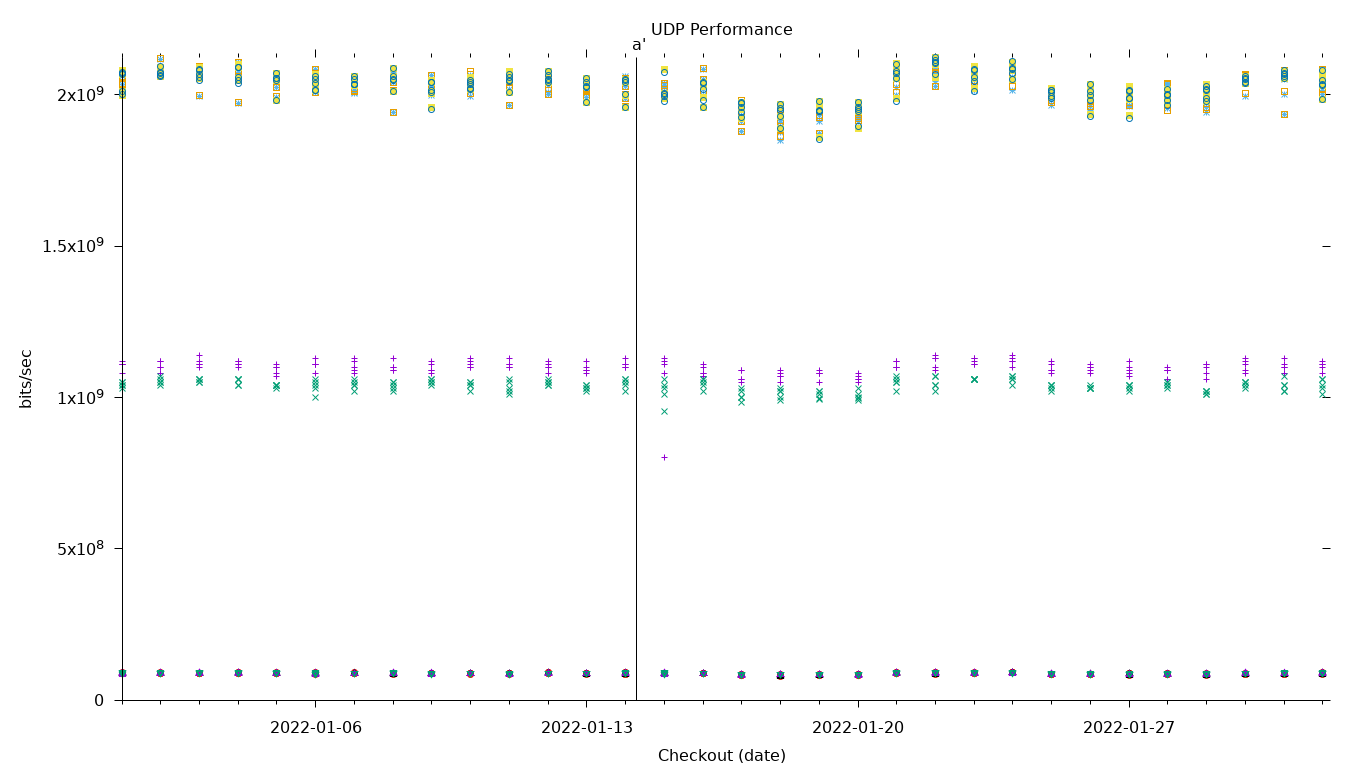This screenshot has width=1360, height=768.
Task: Click the '2022-01-06' x-axis date label
Action: (x=316, y=728)
